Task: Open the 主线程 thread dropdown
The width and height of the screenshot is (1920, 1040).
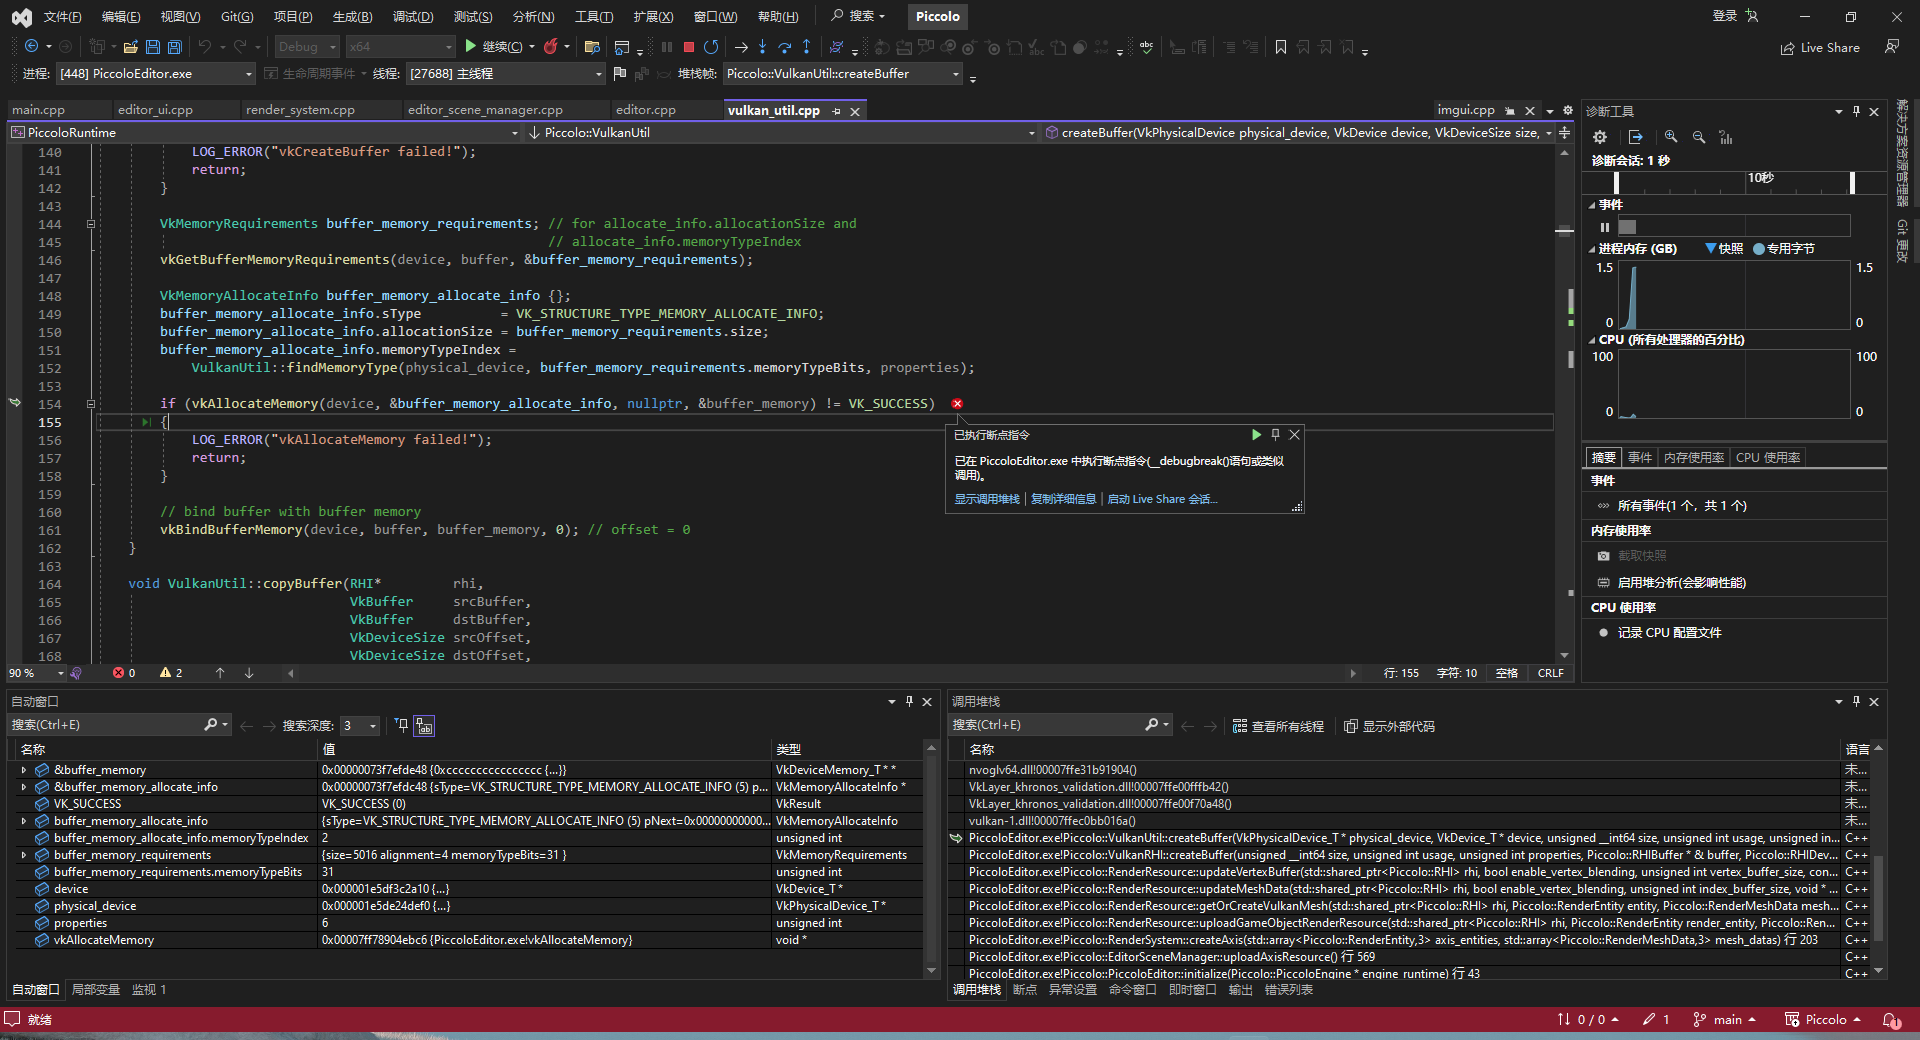Action: tap(505, 74)
